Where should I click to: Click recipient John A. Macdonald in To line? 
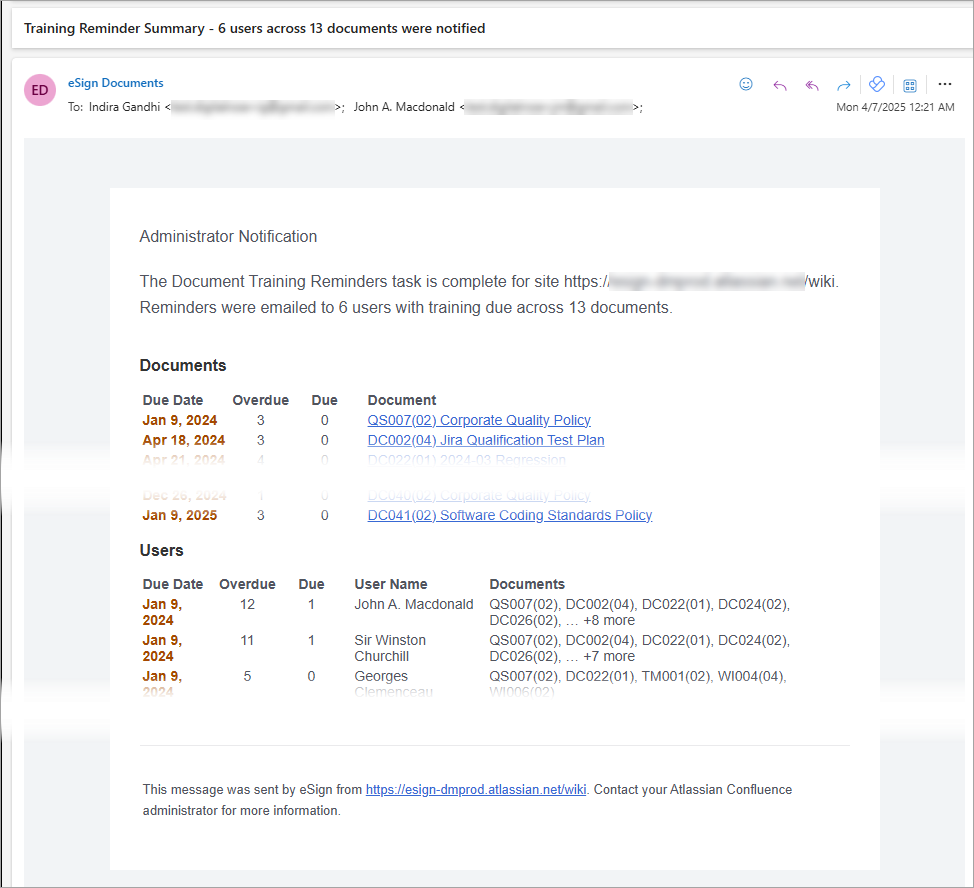pyautogui.click(x=404, y=107)
